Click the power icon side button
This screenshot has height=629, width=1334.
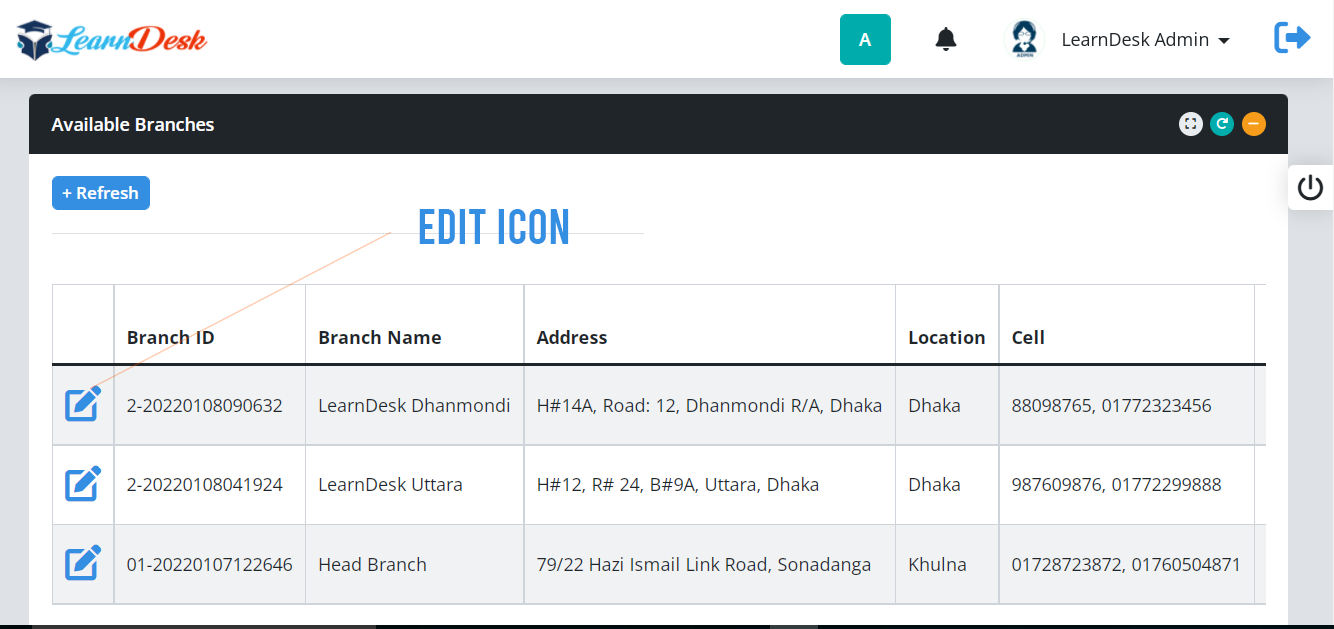pos(1310,188)
